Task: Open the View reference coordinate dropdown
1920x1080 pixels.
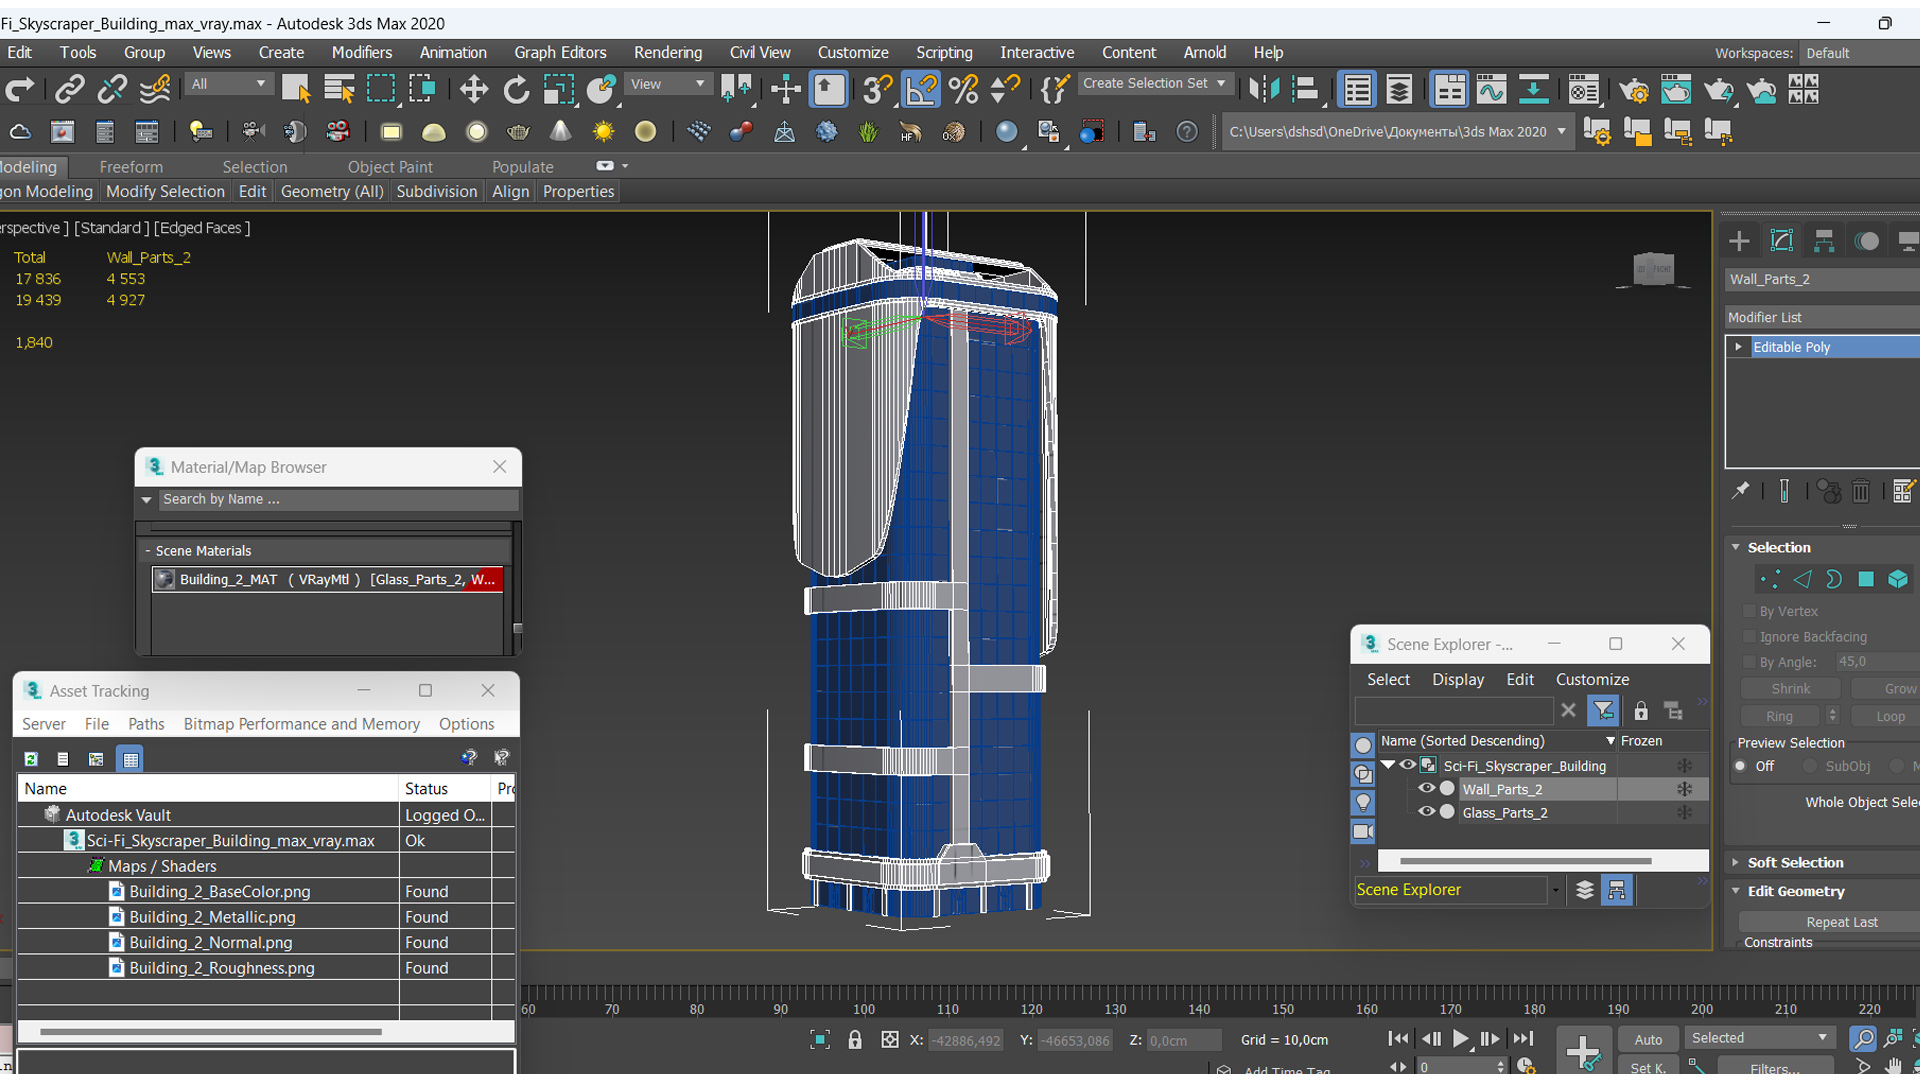Action: [x=667, y=84]
